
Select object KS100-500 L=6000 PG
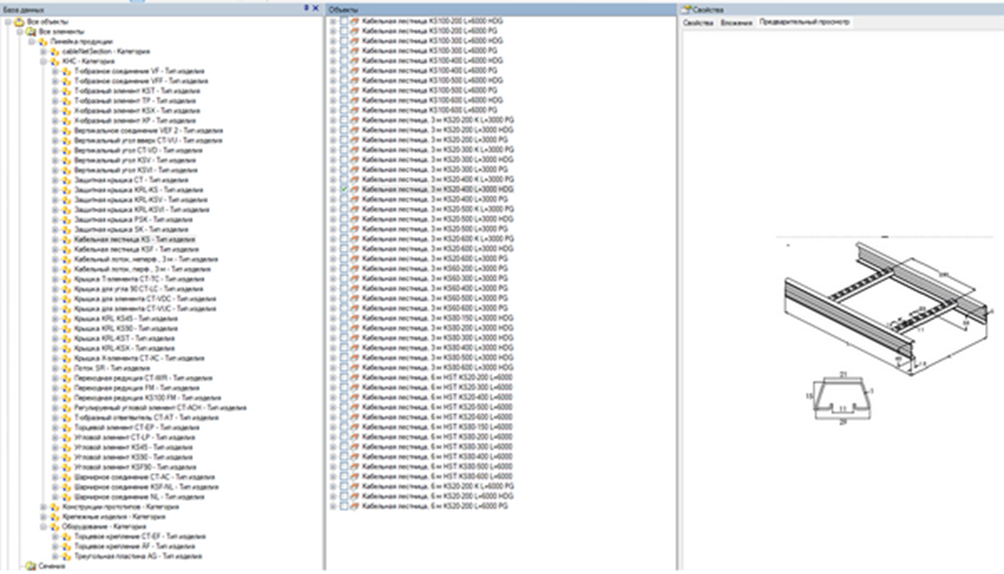point(429,90)
